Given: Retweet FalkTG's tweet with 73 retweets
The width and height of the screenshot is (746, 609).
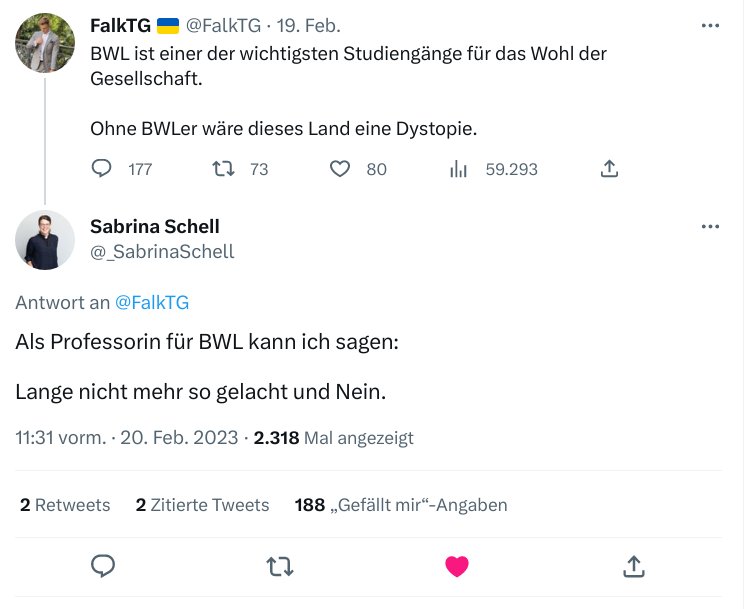Looking at the screenshot, I should click(225, 169).
